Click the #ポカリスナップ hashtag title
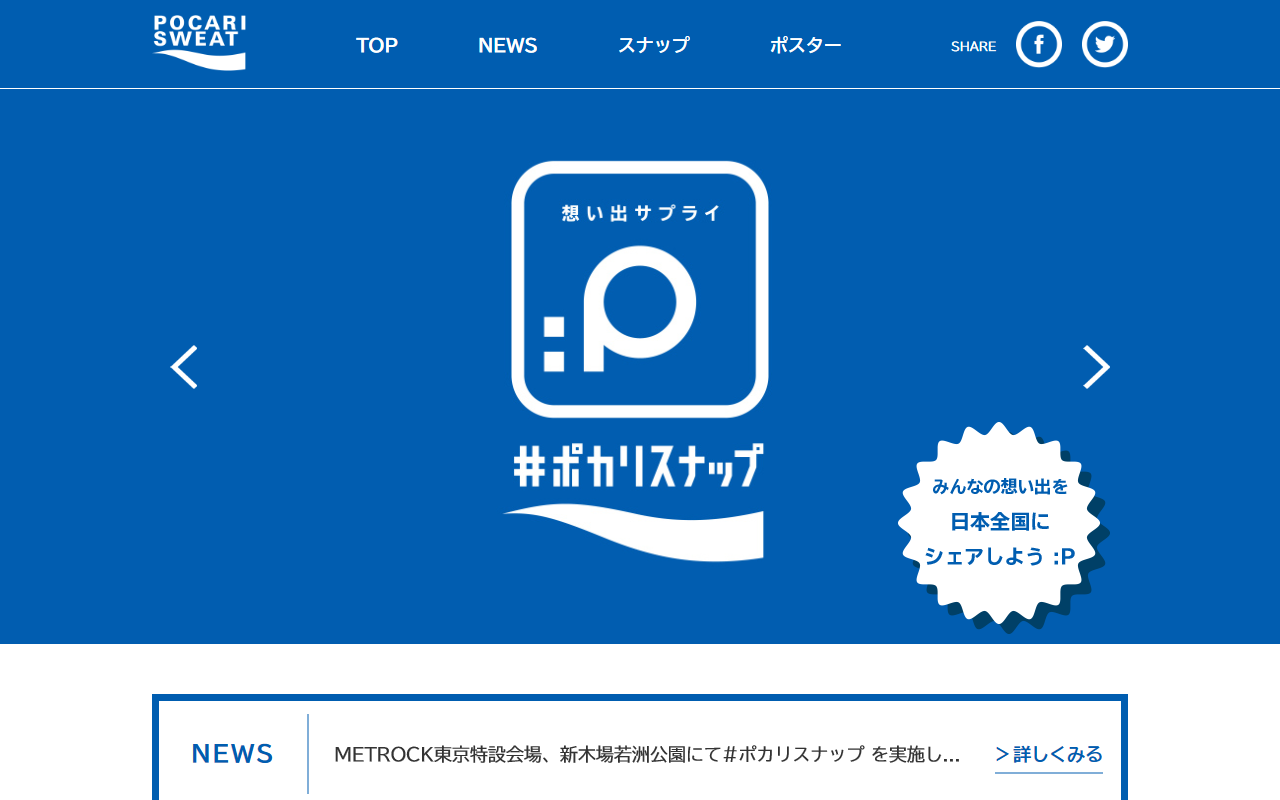The image size is (1280, 800). (640, 465)
